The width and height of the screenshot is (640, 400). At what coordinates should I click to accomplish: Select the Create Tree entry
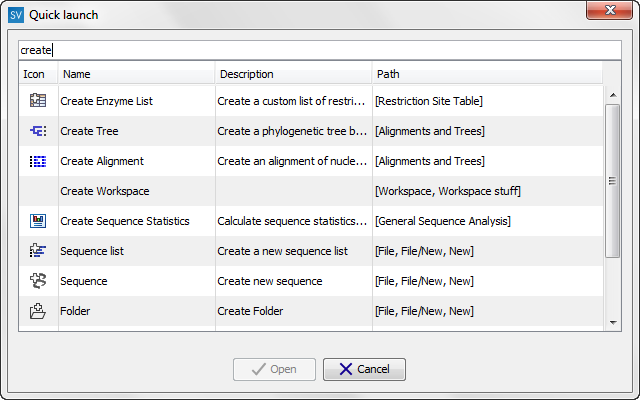pyautogui.click(x=89, y=131)
